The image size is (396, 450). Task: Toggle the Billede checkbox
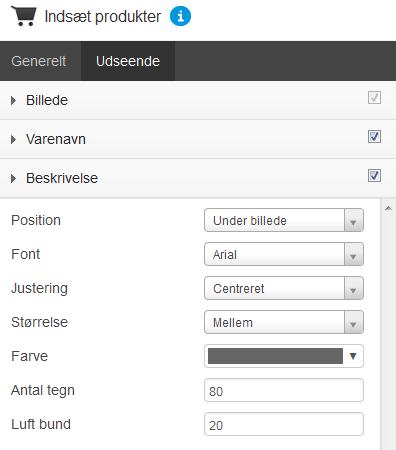[x=374, y=98]
